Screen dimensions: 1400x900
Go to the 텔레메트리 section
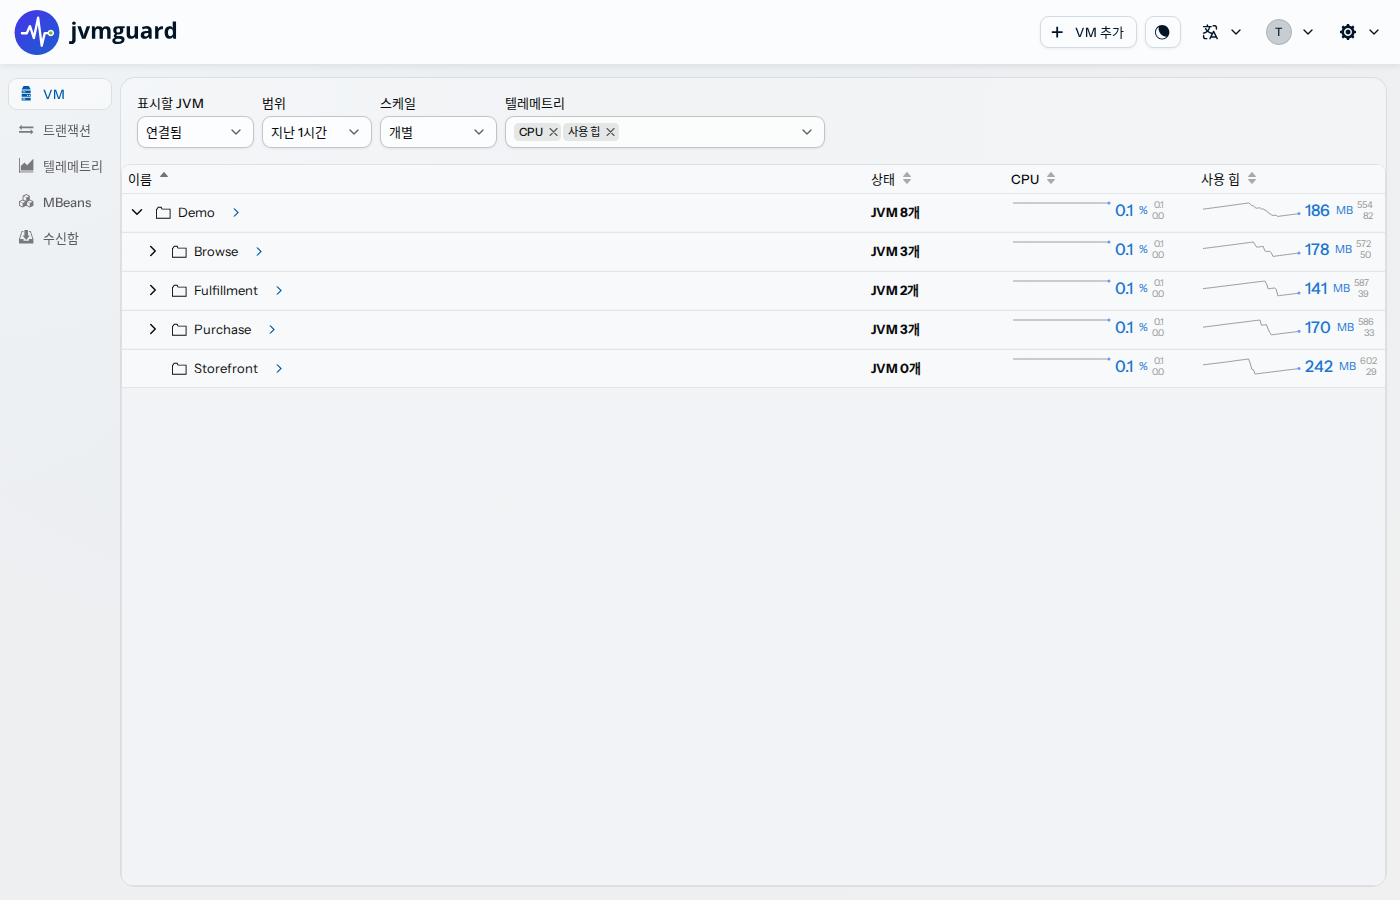[60, 166]
